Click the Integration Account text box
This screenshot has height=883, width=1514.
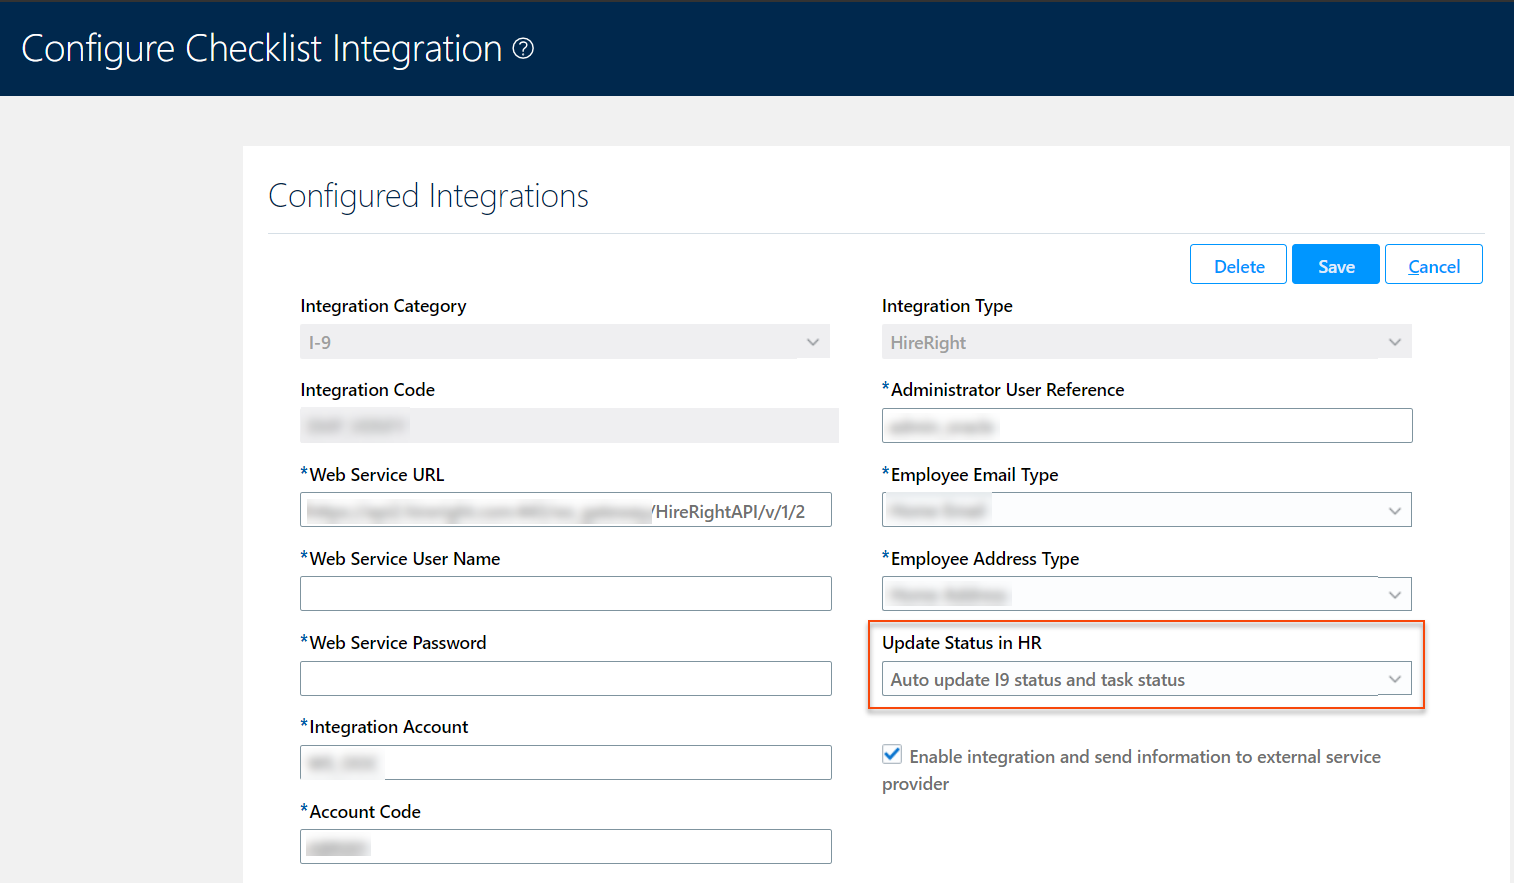[x=565, y=762]
